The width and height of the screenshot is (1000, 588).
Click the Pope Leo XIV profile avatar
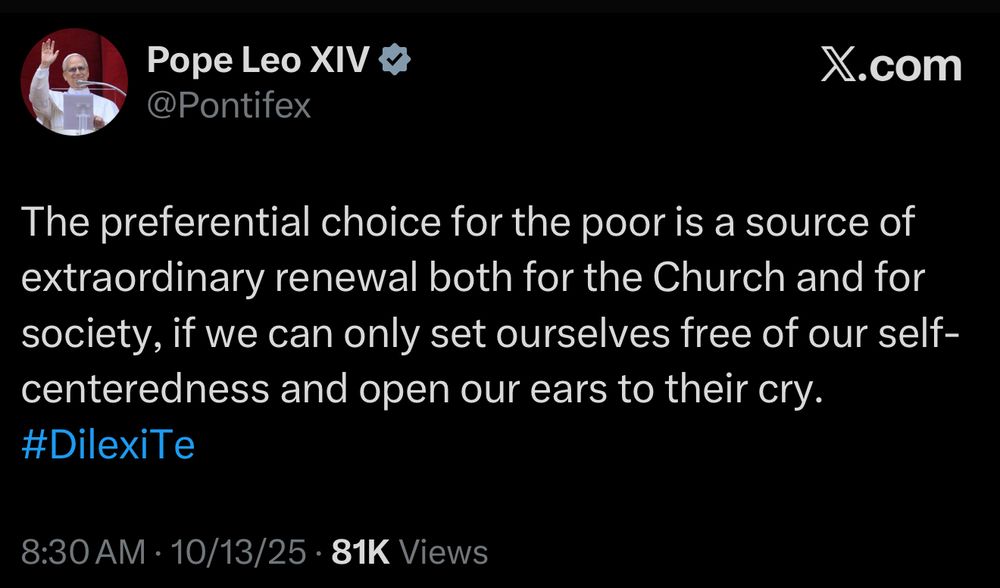[x=73, y=82]
